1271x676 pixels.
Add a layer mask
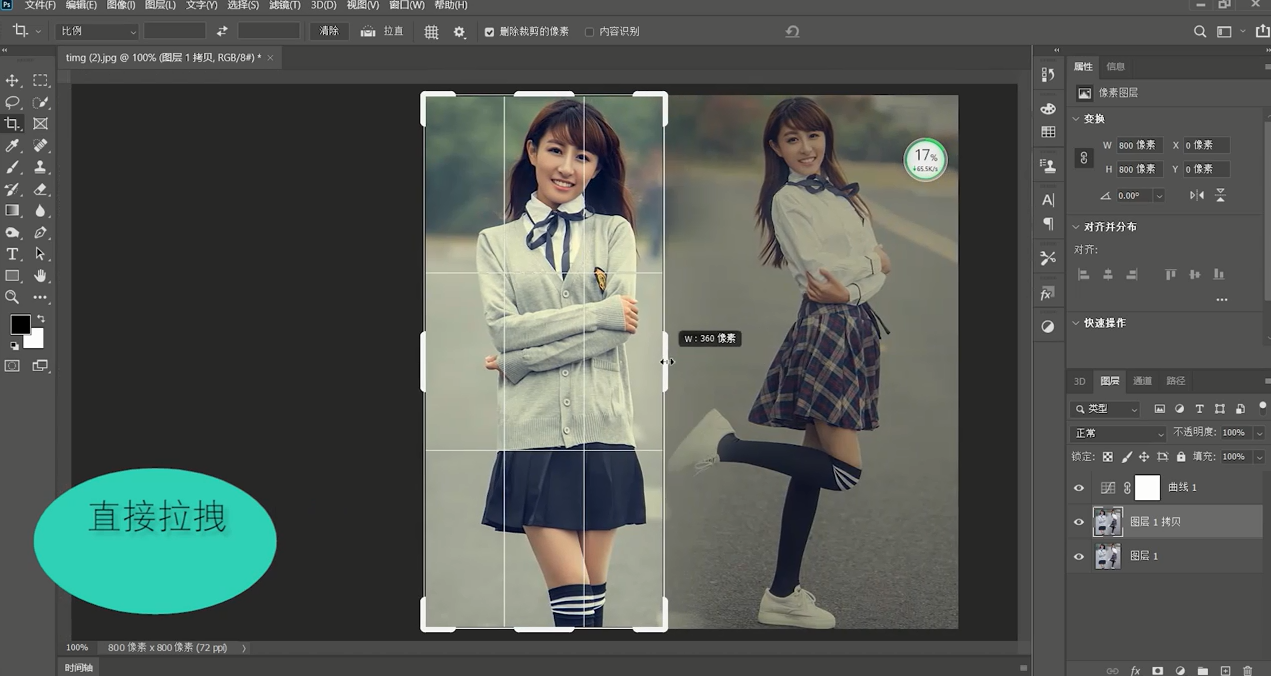(1157, 671)
